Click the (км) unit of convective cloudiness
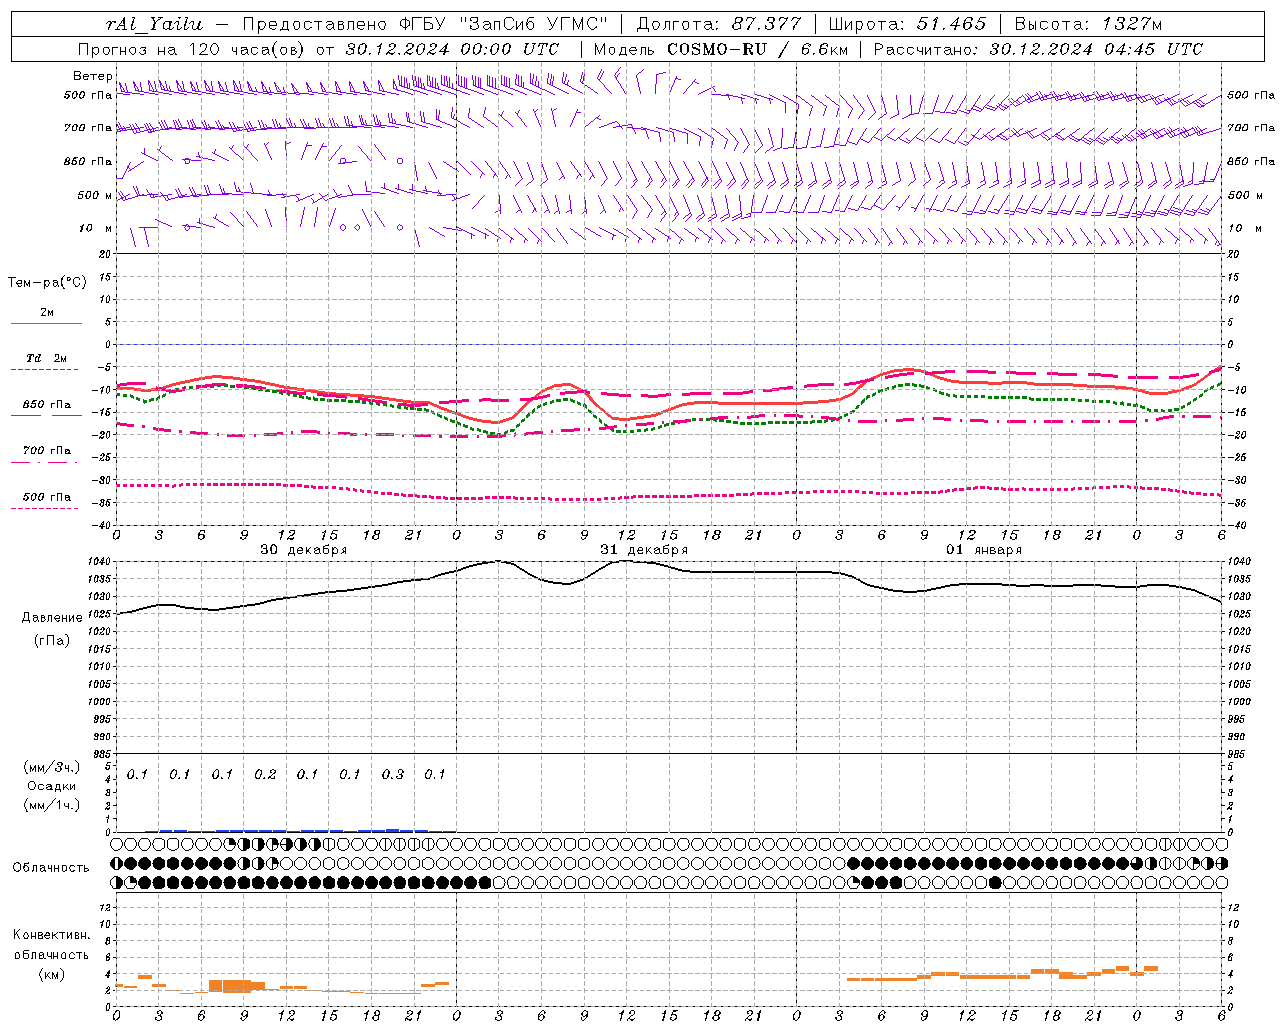The image size is (1280, 1024). click(x=52, y=974)
